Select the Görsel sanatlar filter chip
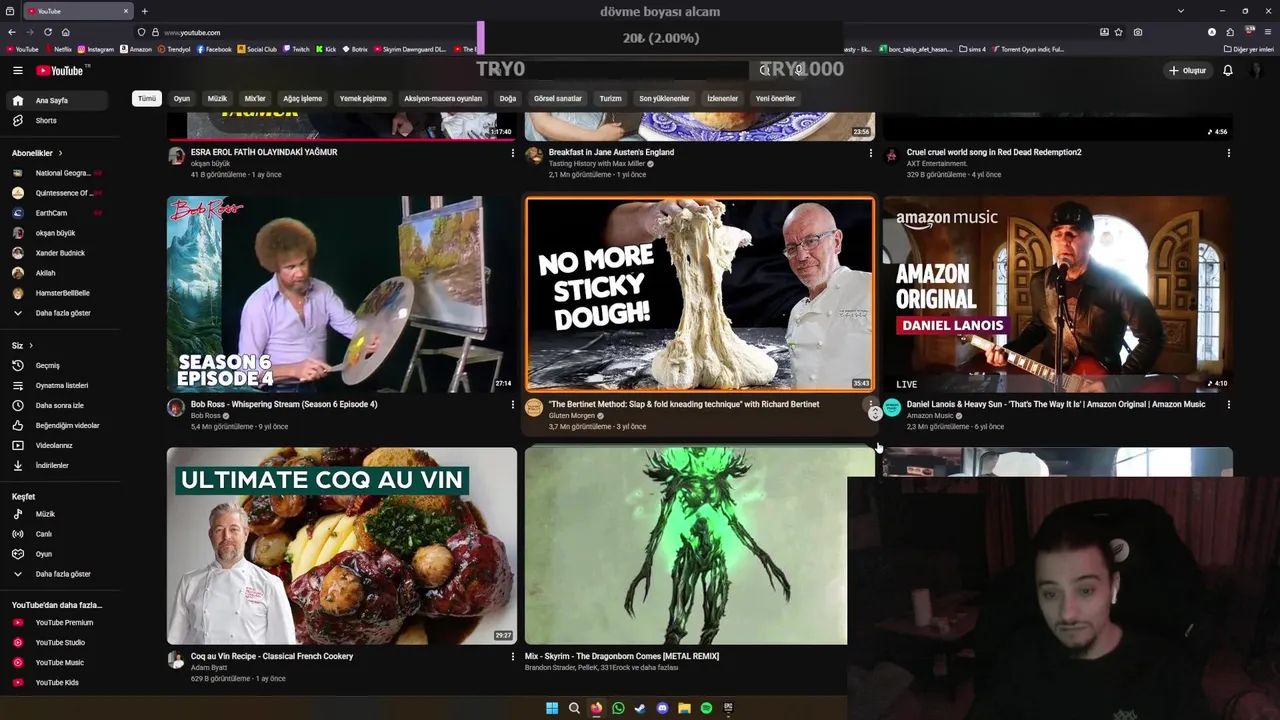This screenshot has height=720, width=1280. pos(558,98)
